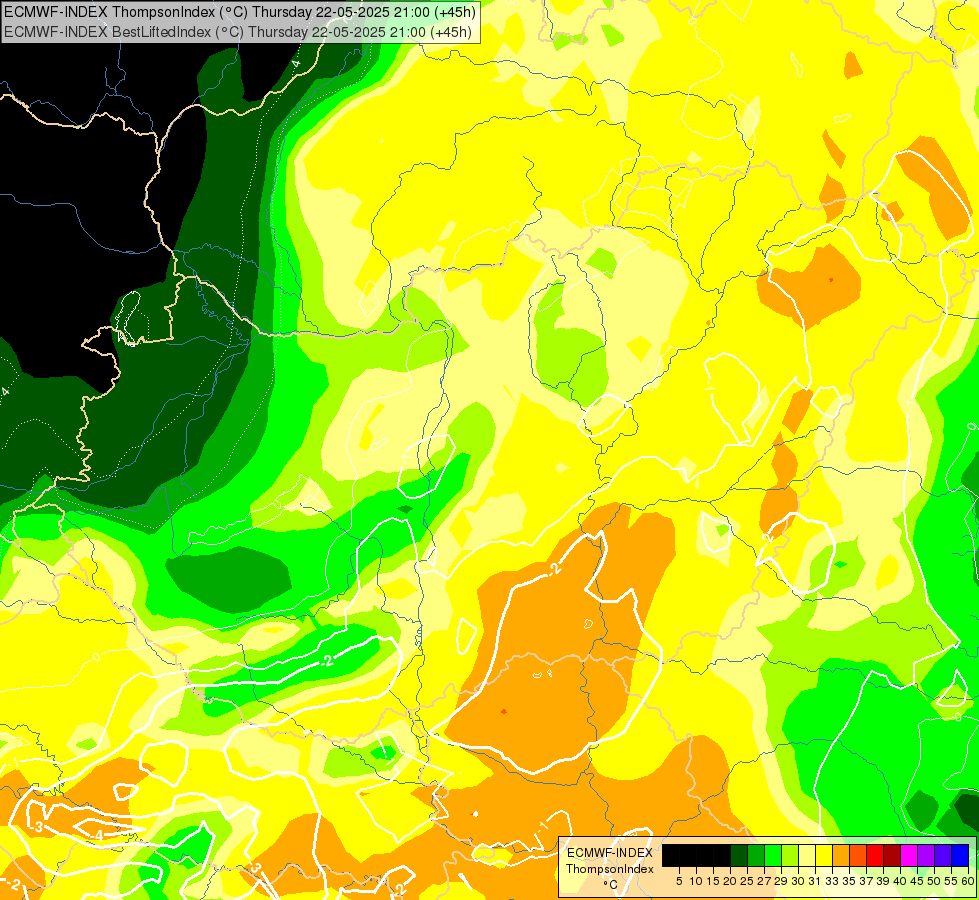Click the legend tick value '27'
This screenshot has height=900, width=979.
point(764,881)
